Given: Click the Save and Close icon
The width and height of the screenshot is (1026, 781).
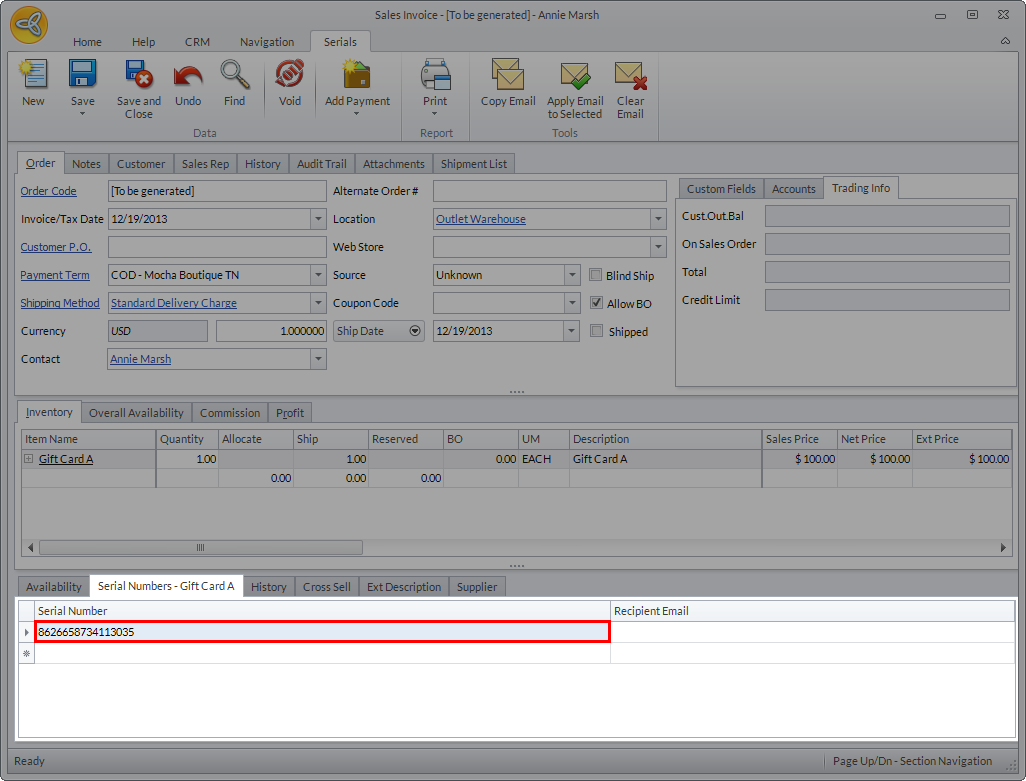Looking at the screenshot, I should (138, 77).
